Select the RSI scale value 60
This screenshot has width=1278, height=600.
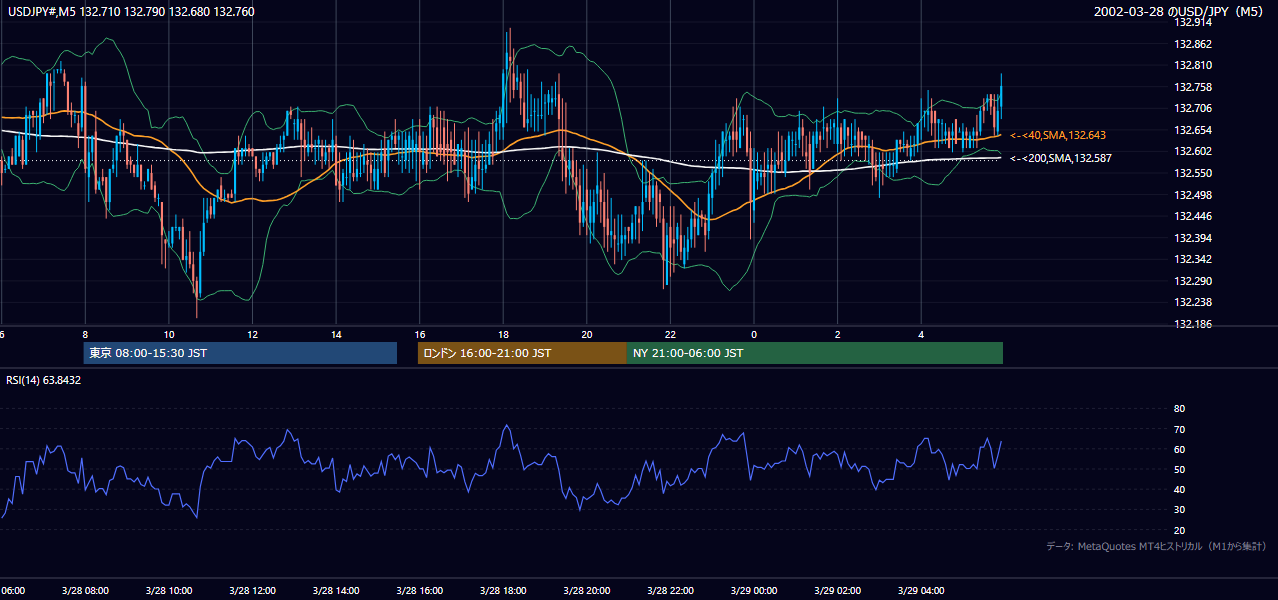(x=1179, y=449)
